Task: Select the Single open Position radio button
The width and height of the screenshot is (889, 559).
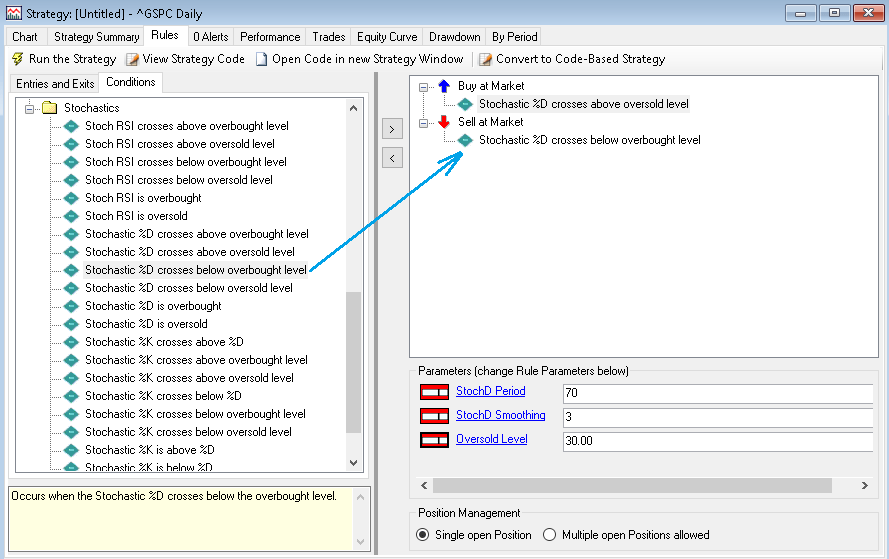Action: pyautogui.click(x=423, y=535)
